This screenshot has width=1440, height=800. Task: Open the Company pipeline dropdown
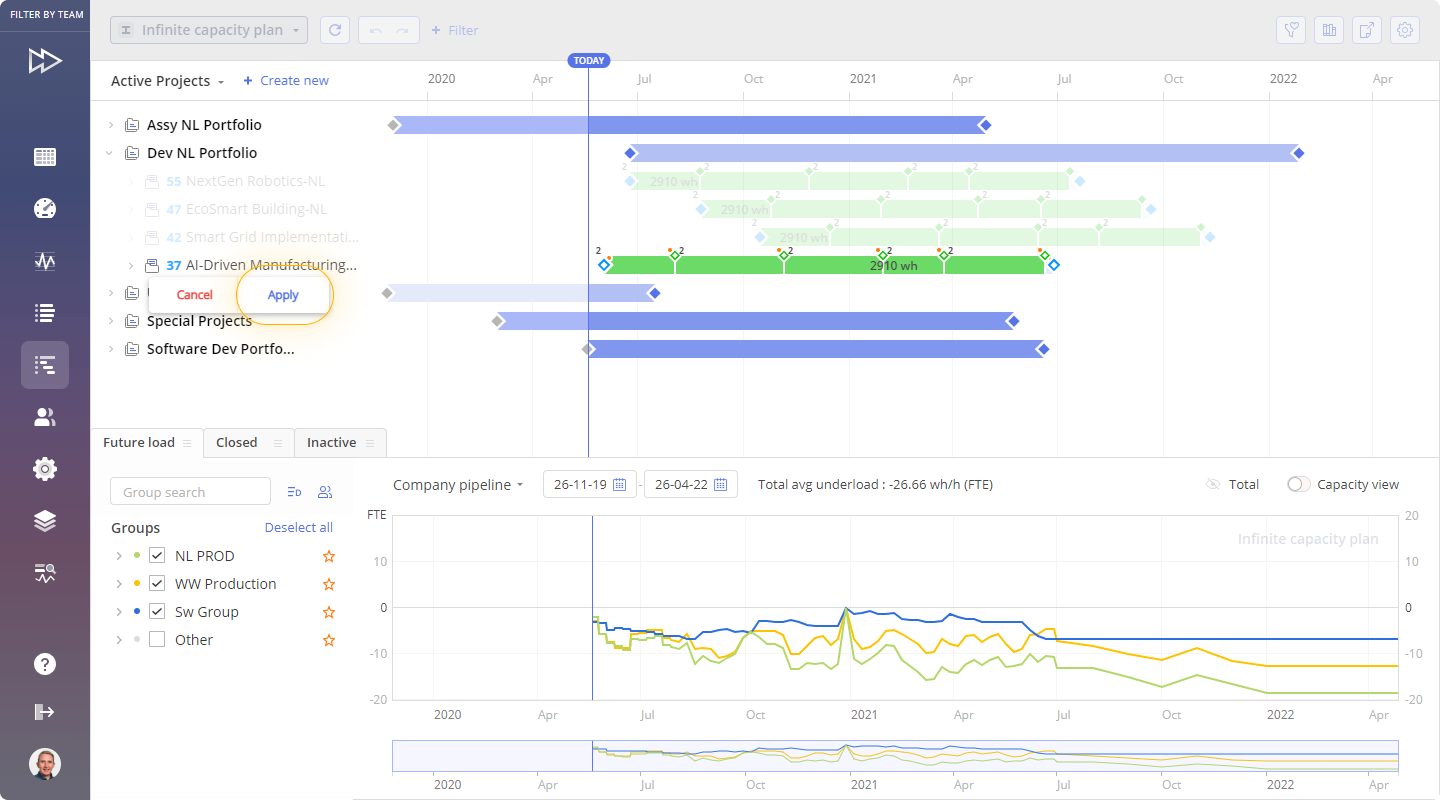click(458, 485)
